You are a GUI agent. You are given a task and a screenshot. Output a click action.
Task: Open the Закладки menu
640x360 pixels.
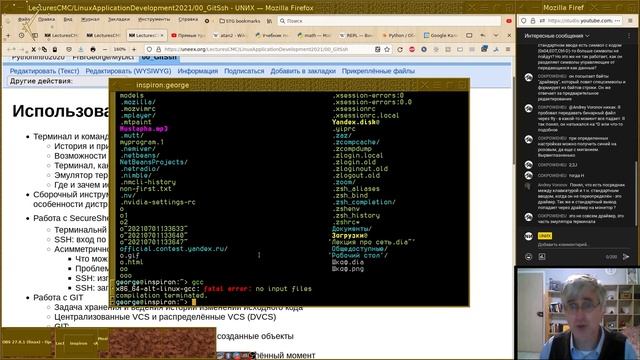coord(119,20)
